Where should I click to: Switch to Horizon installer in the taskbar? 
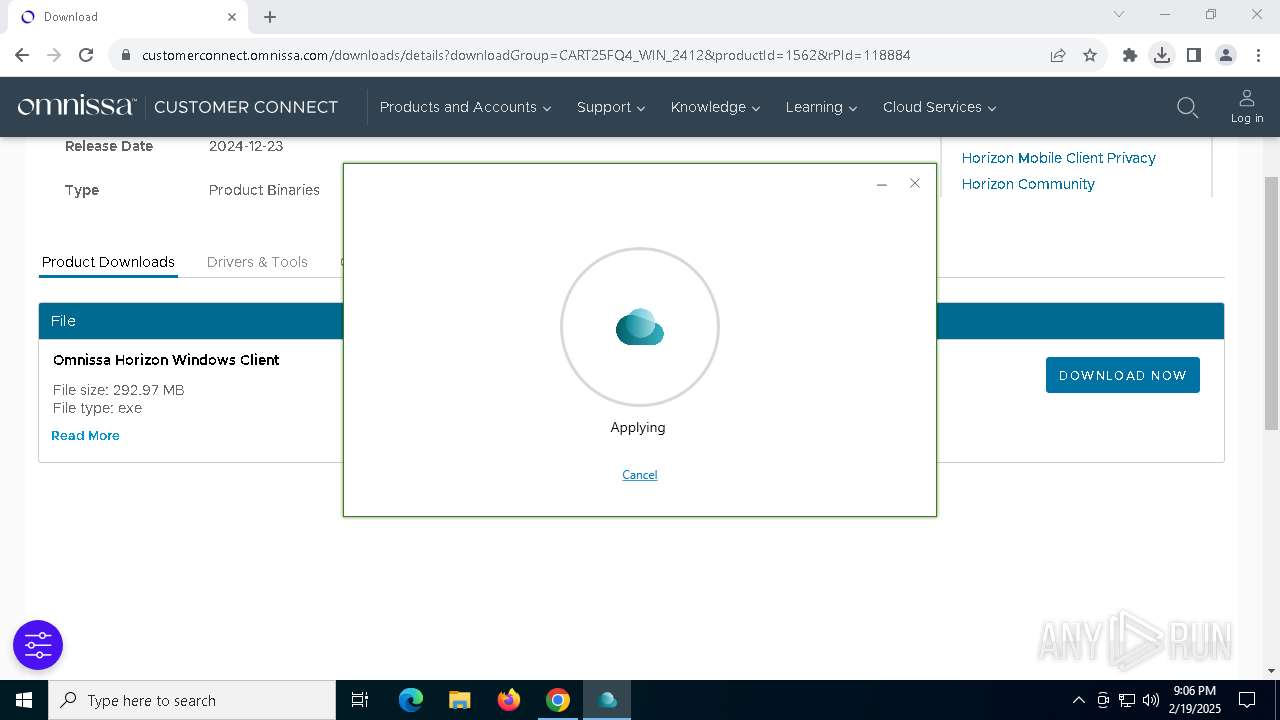point(607,700)
